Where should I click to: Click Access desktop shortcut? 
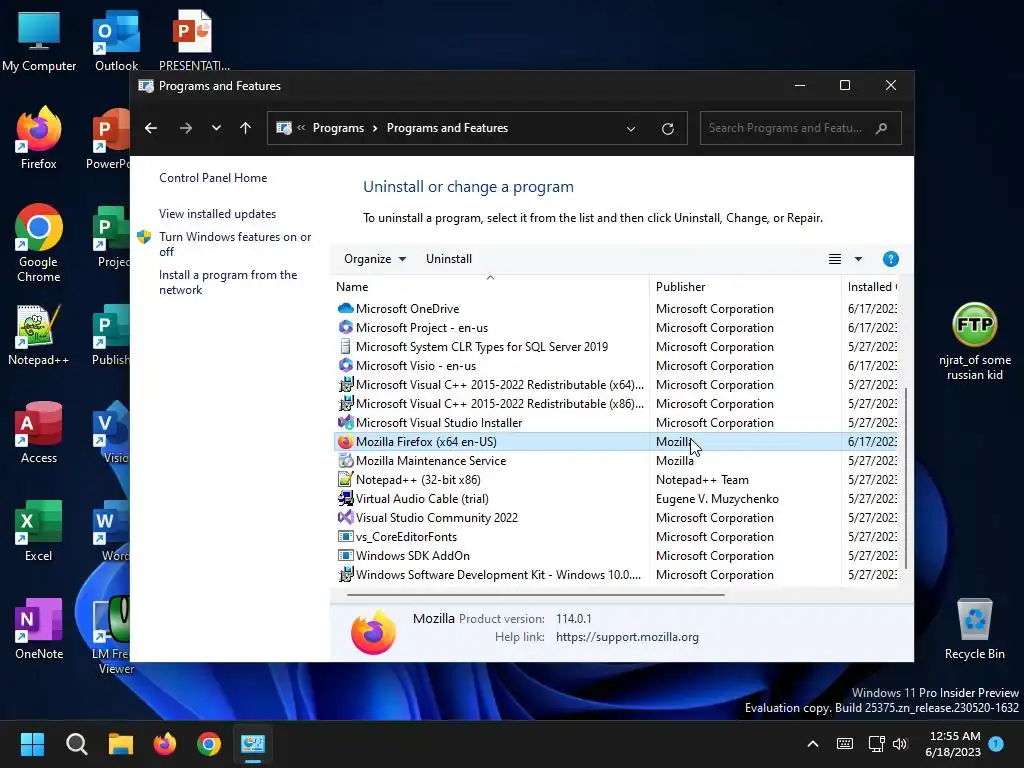coord(39,432)
